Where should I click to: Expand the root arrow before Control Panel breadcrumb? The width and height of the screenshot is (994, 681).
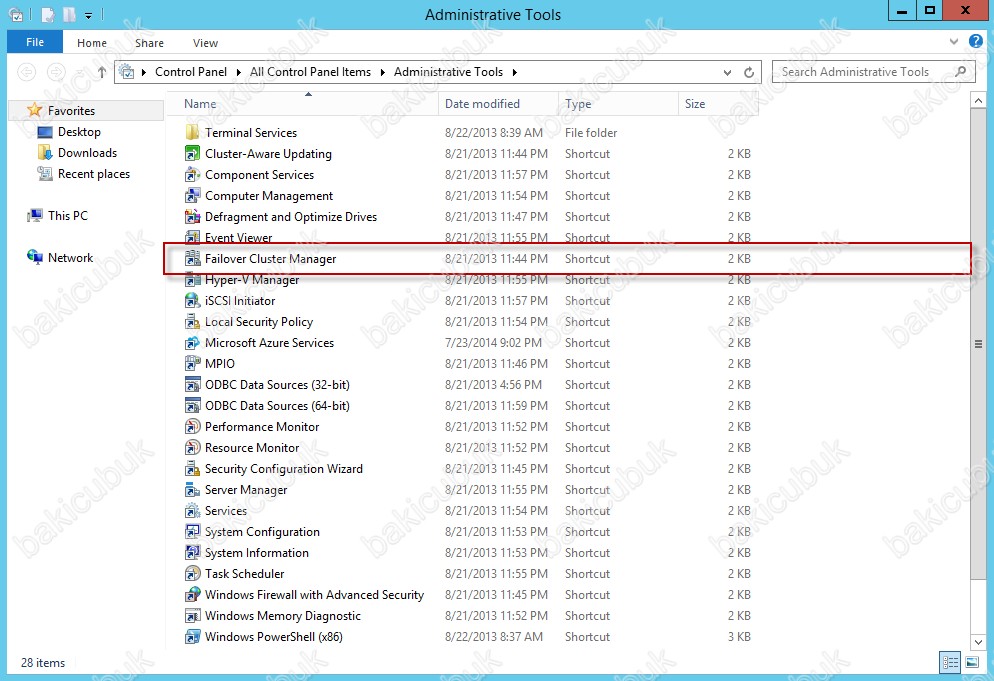pos(144,72)
